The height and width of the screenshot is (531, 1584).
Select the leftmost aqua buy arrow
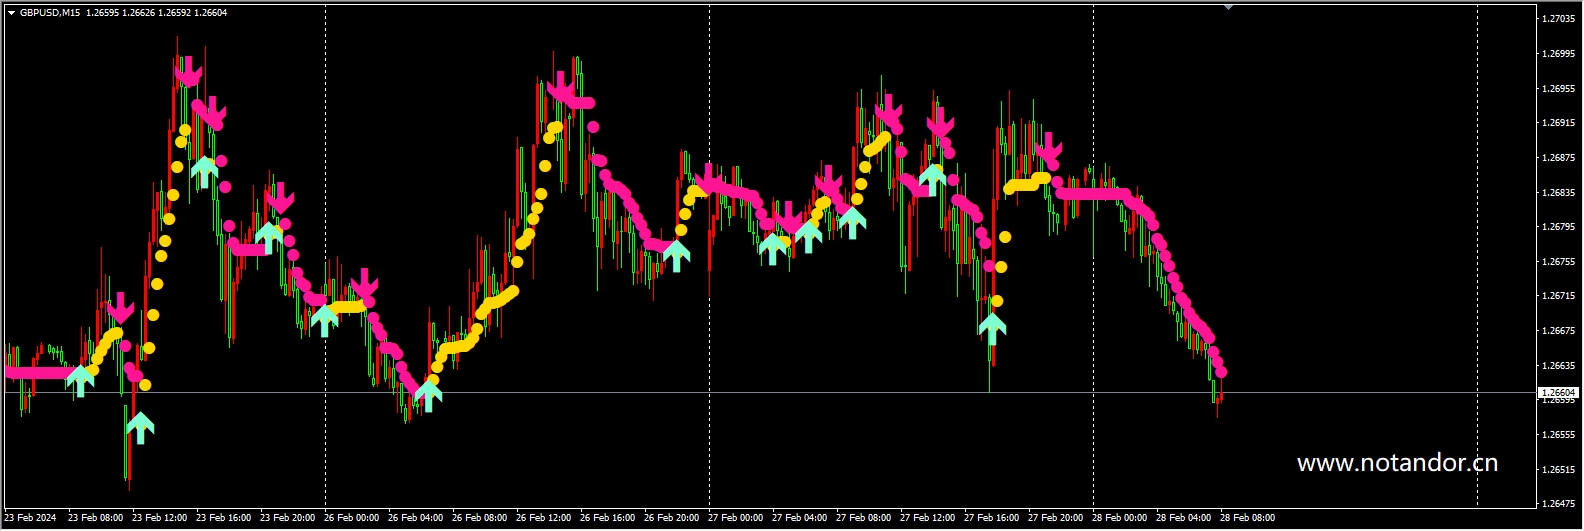coord(80,381)
